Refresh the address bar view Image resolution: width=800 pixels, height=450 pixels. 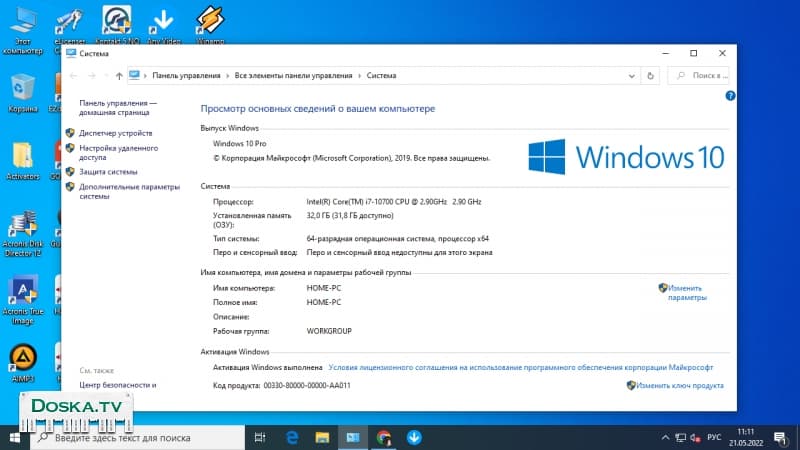tap(651, 75)
